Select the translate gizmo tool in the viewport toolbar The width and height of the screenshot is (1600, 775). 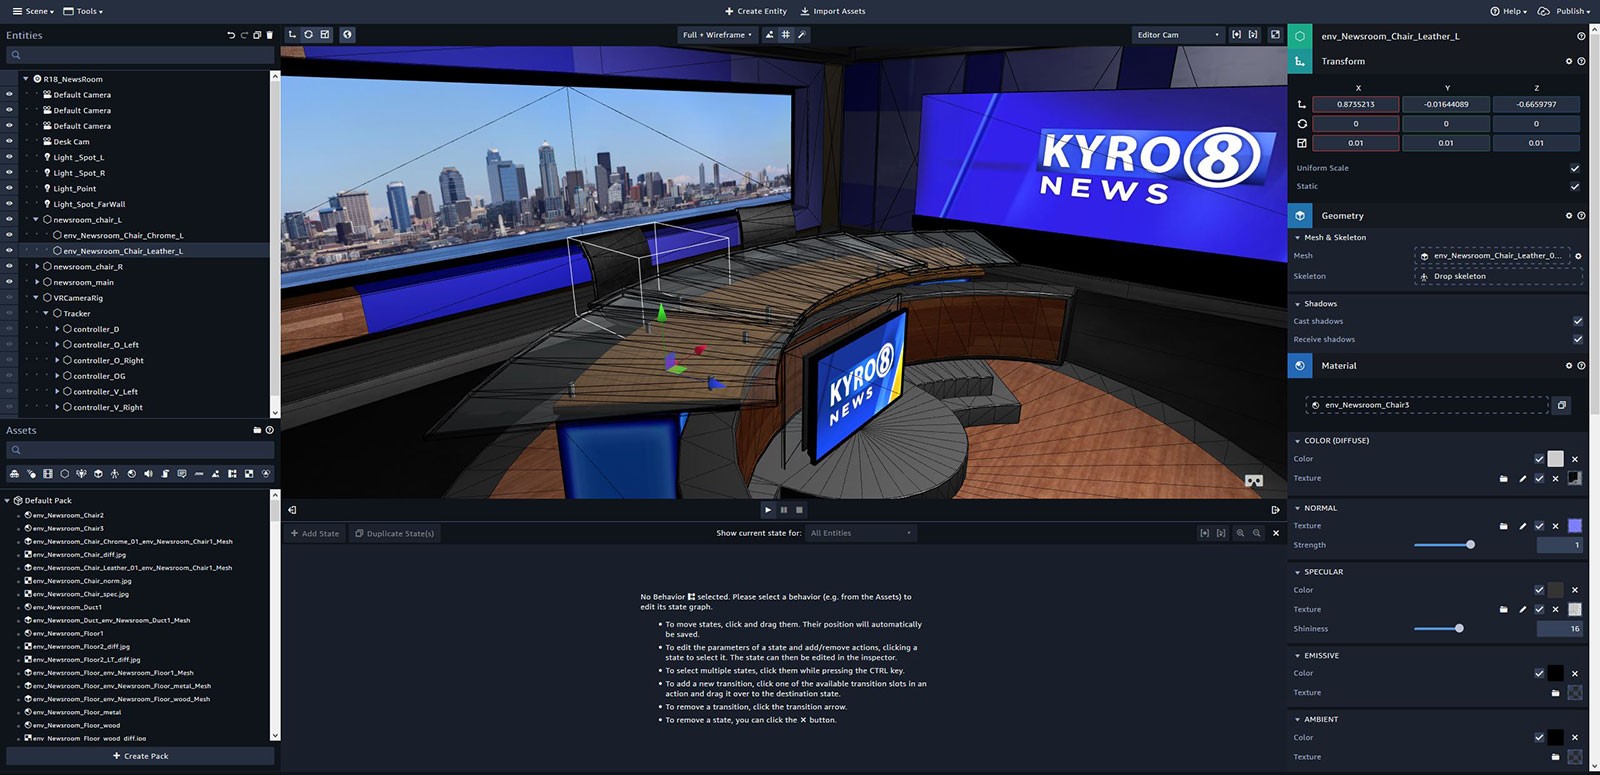(292, 34)
